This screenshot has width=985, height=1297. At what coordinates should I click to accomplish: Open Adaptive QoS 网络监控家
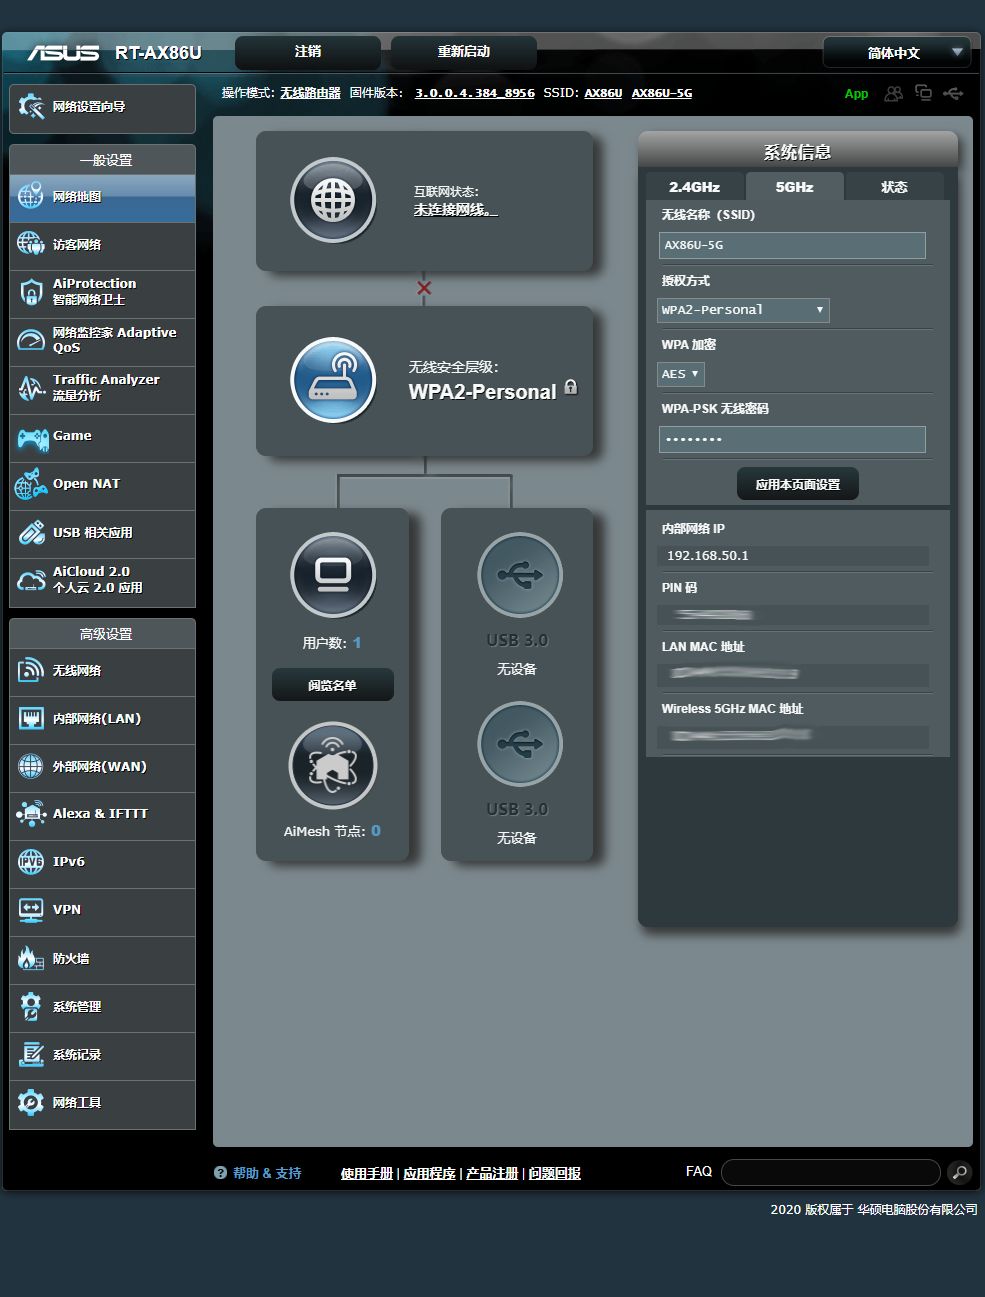coord(102,340)
